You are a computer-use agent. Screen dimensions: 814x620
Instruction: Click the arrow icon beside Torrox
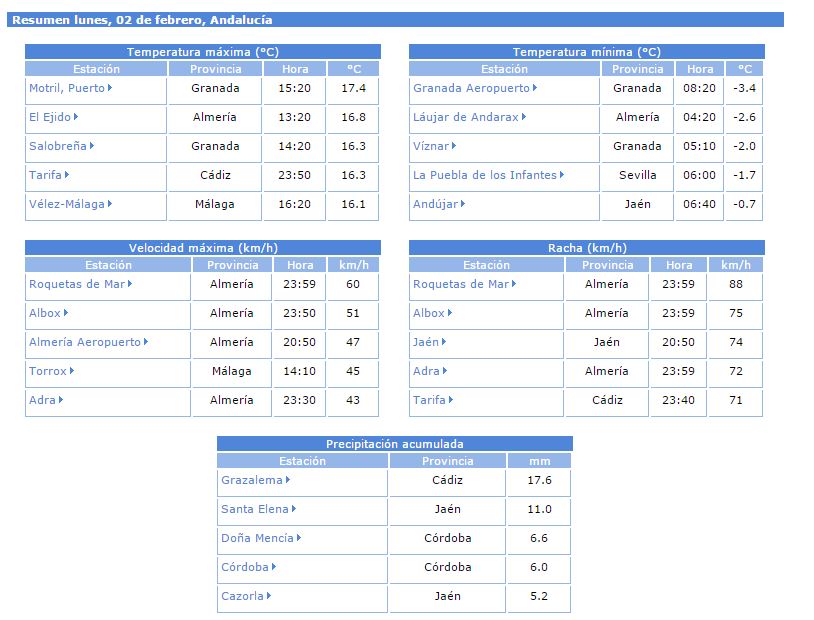tap(73, 371)
